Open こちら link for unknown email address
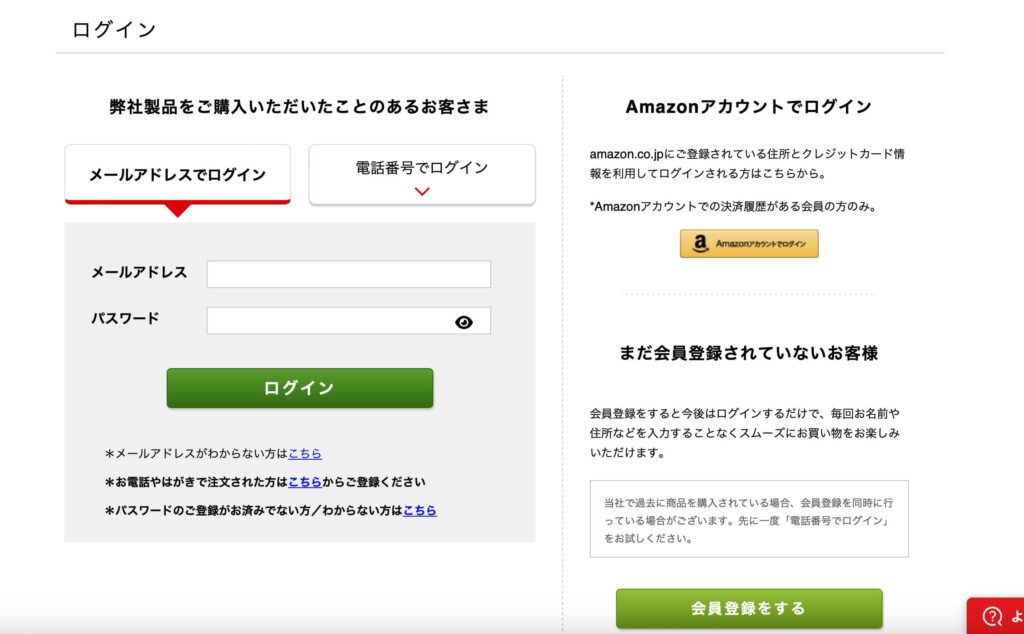1024x634 pixels. 305,453
